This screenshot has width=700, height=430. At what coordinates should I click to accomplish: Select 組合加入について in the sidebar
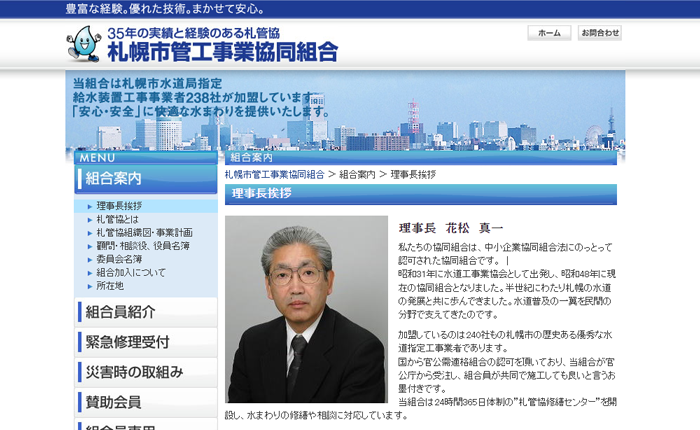click(x=131, y=272)
